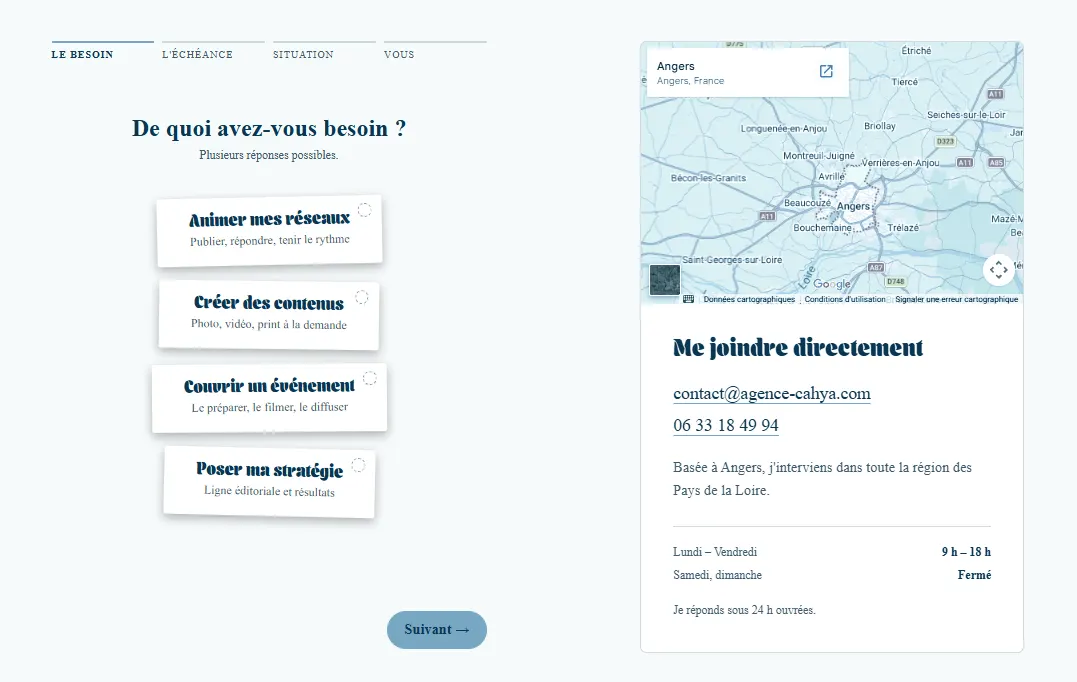Tick the 'Couvrir un événement' checkbox circle
This screenshot has height=682, width=1077.
[370, 378]
